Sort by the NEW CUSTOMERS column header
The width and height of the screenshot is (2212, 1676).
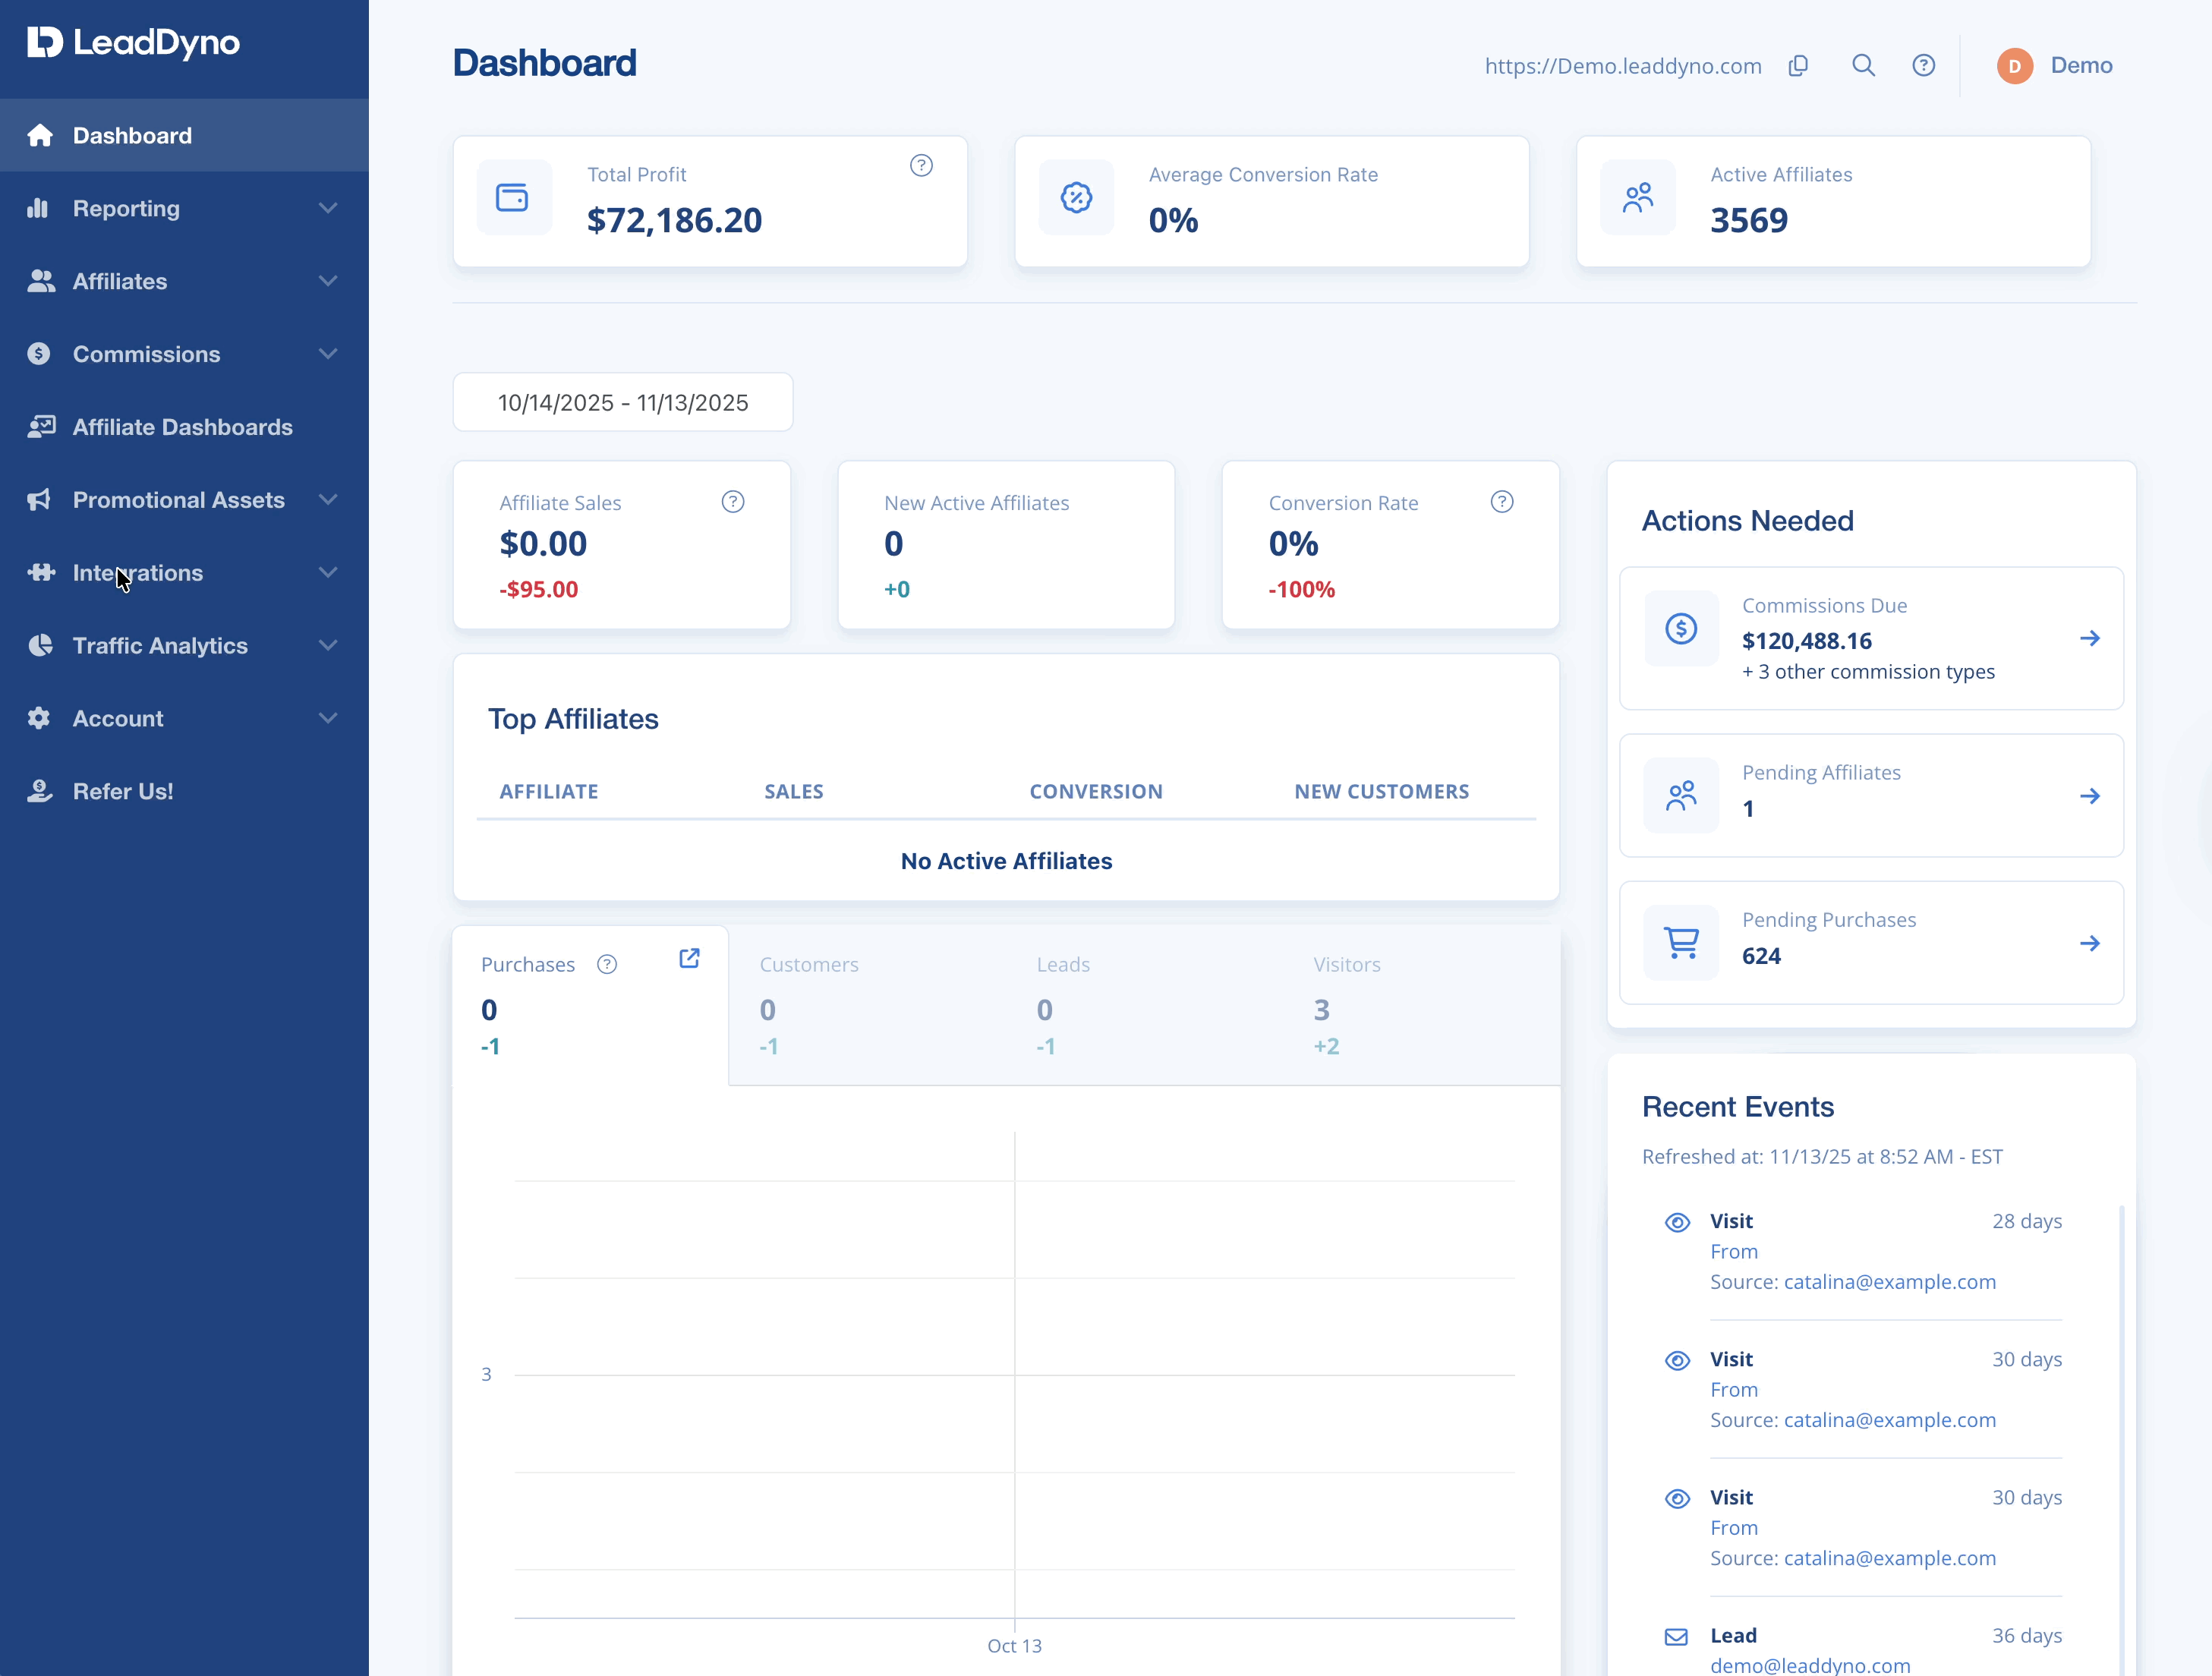coord(1382,791)
